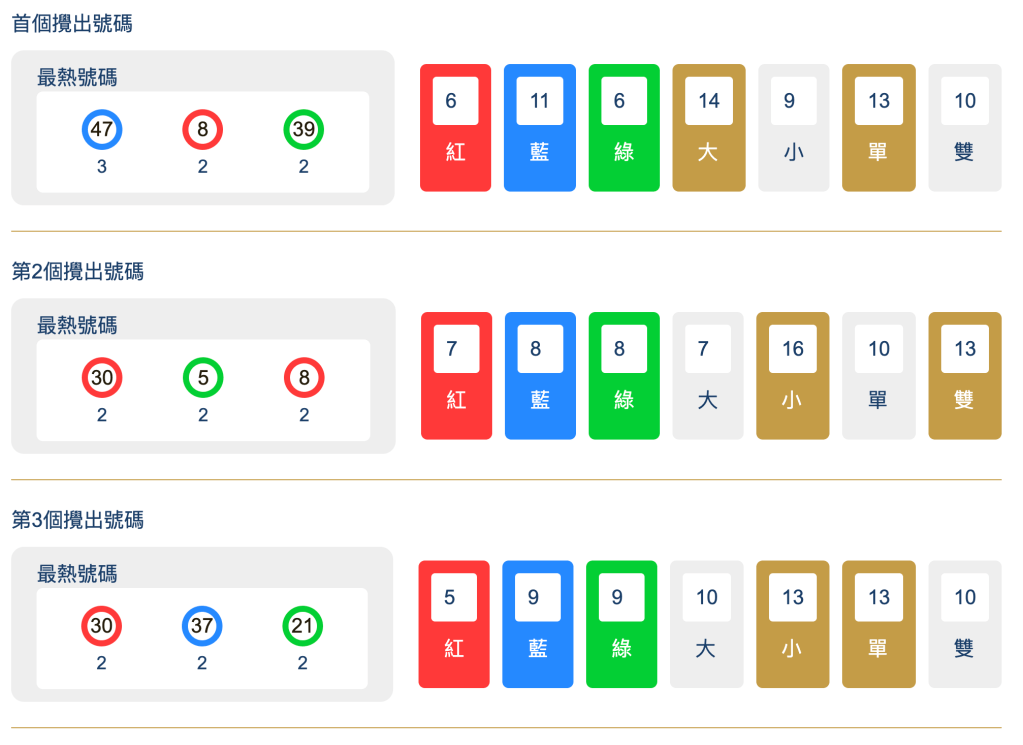Select the red 紅 tile showing 7
This screenshot has height=745, width=1023.
tap(456, 376)
